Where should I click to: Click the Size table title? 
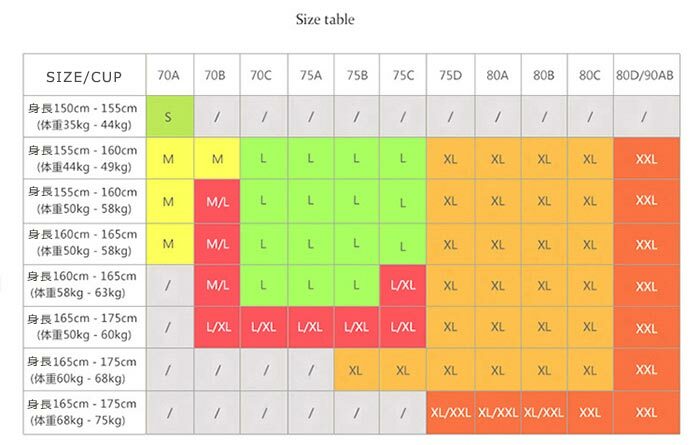pos(325,19)
